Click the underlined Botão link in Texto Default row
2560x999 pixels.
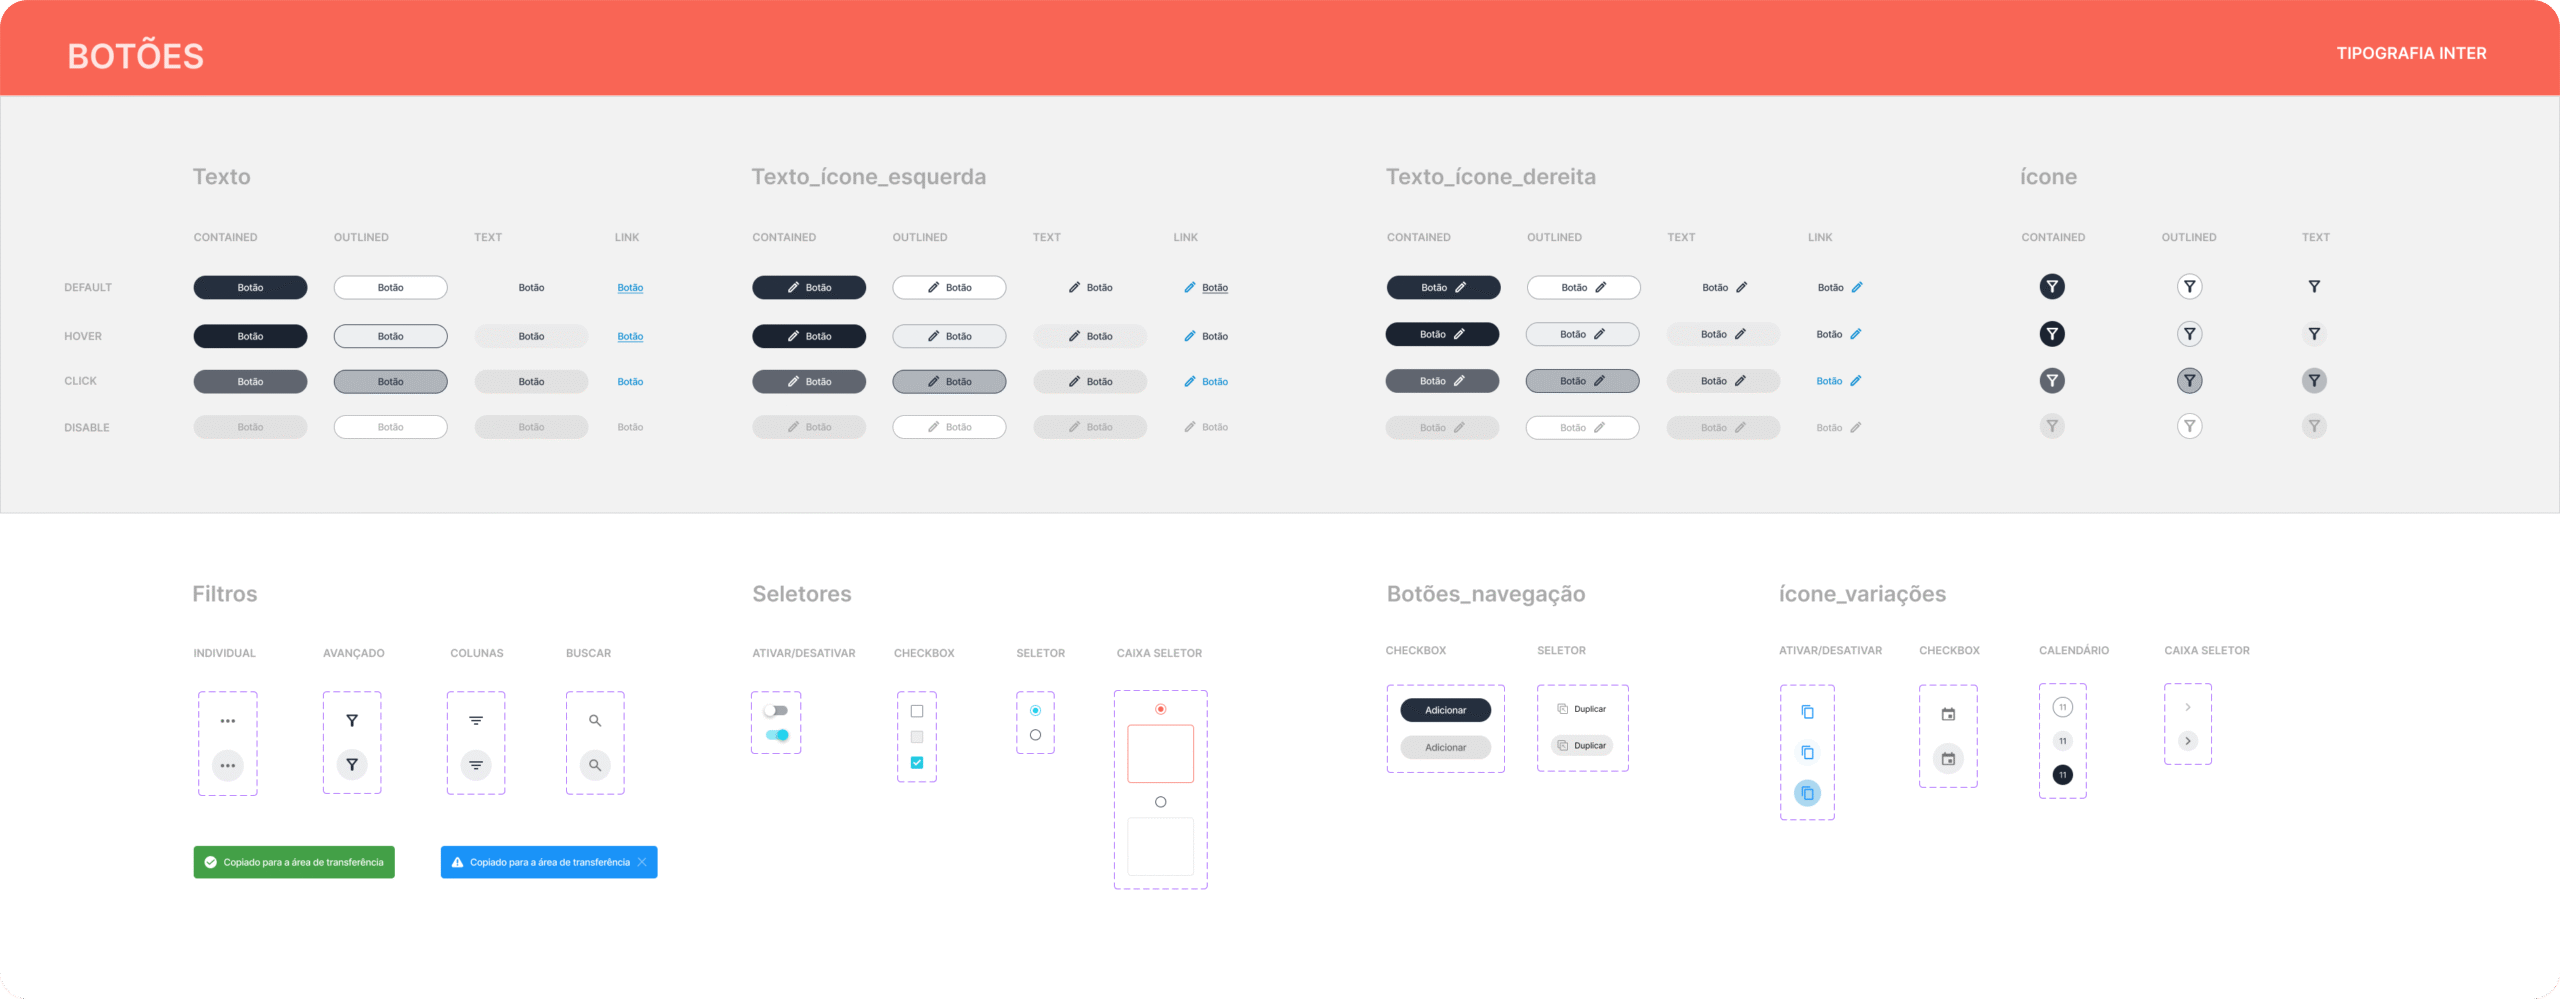[630, 288]
